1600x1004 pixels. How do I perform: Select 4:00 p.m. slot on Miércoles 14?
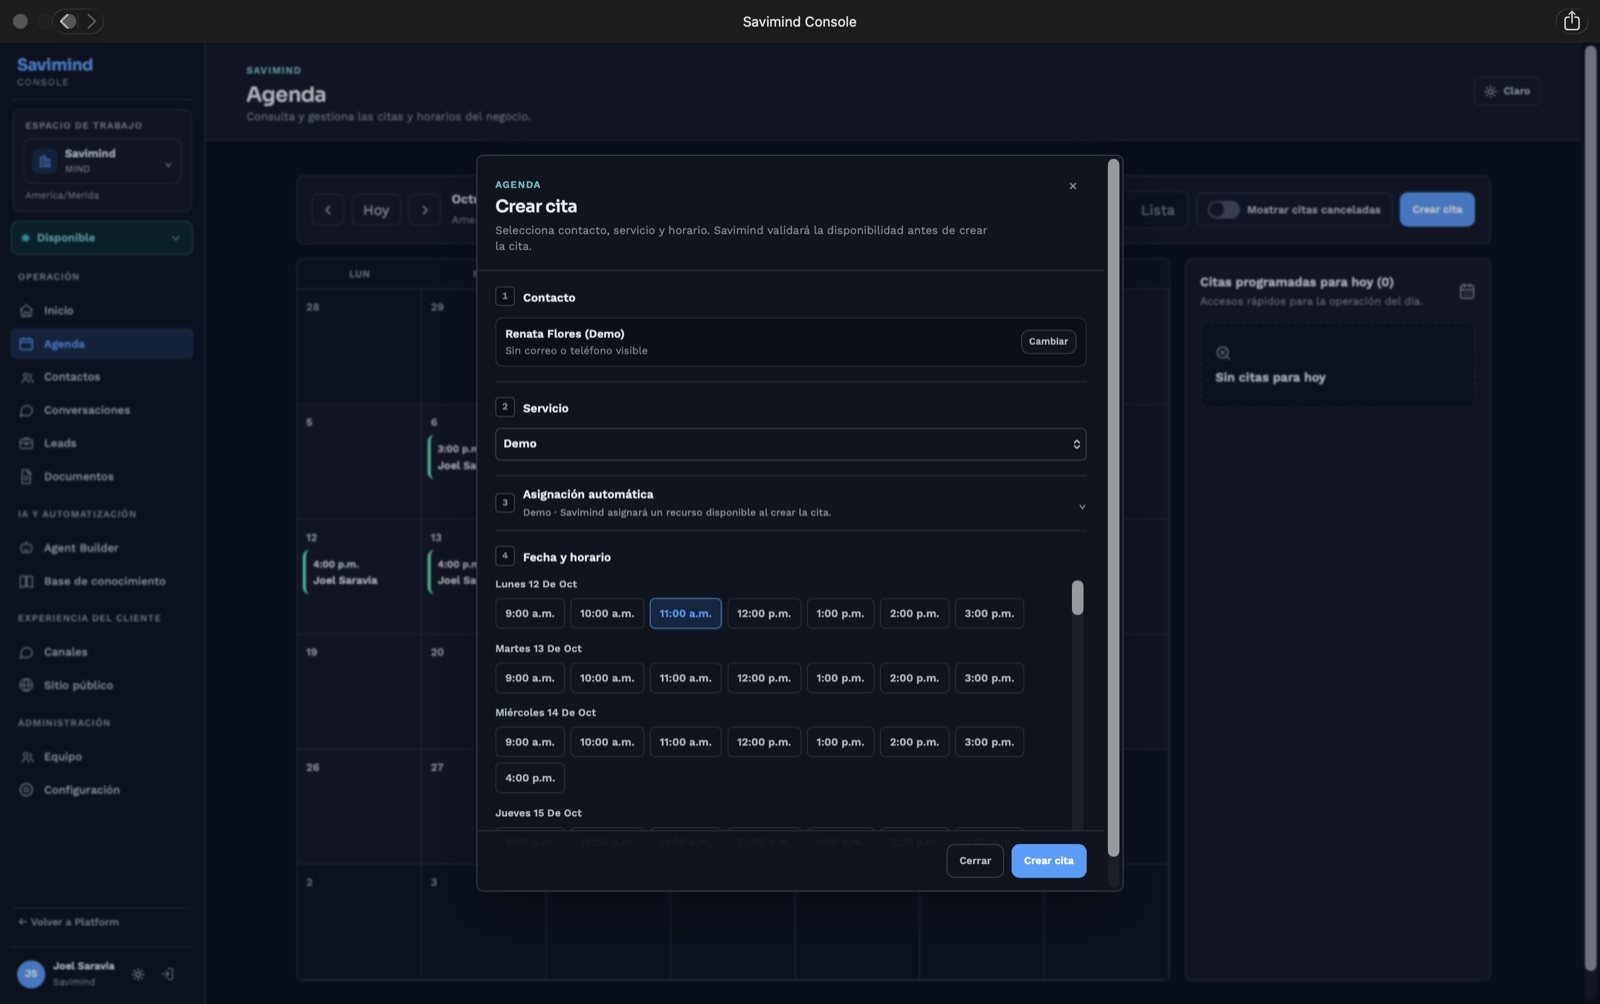[530, 778]
